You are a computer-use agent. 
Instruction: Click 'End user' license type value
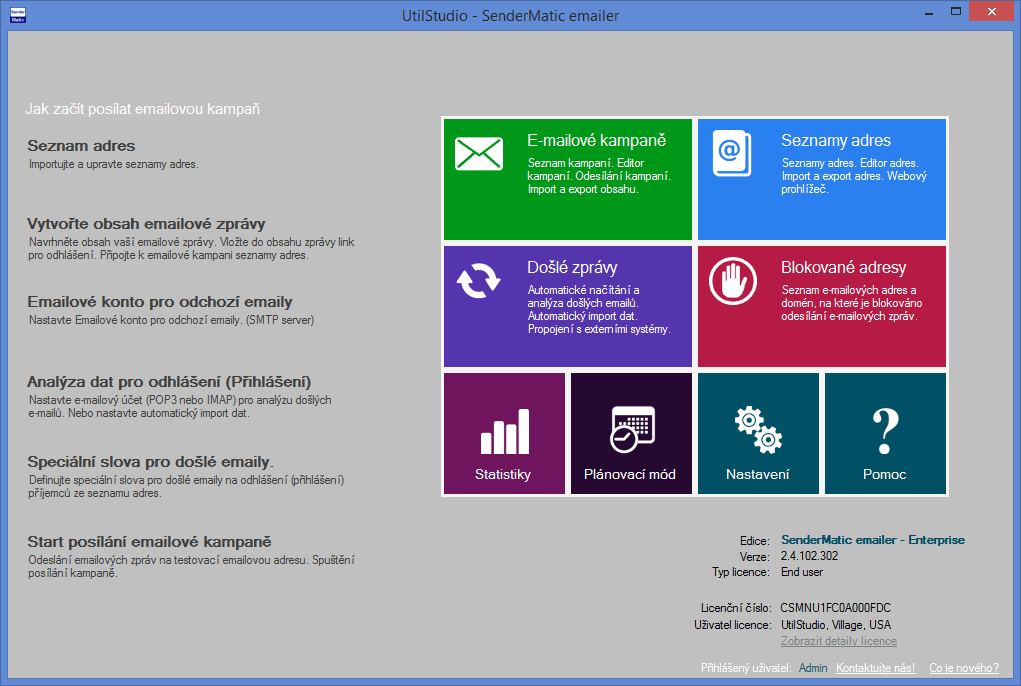(802, 572)
